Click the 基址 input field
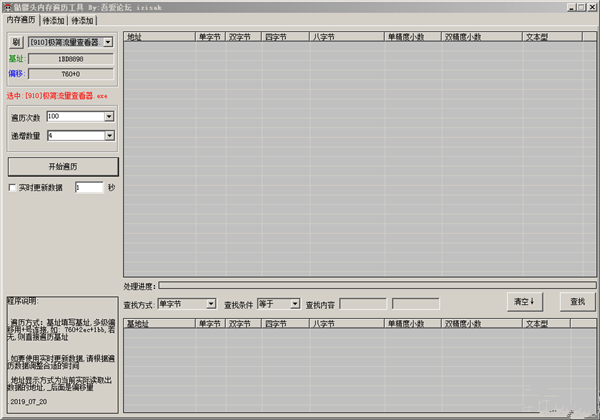 [x=71, y=59]
